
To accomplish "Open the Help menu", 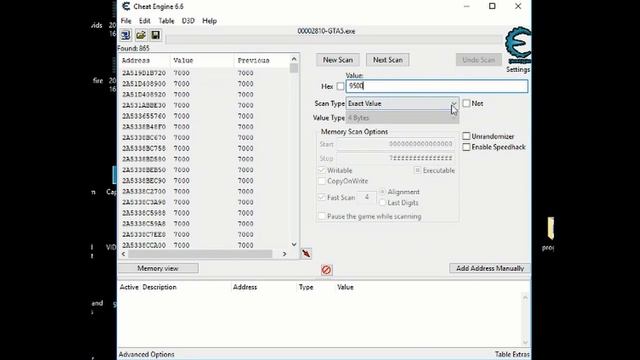I will pos(209,21).
